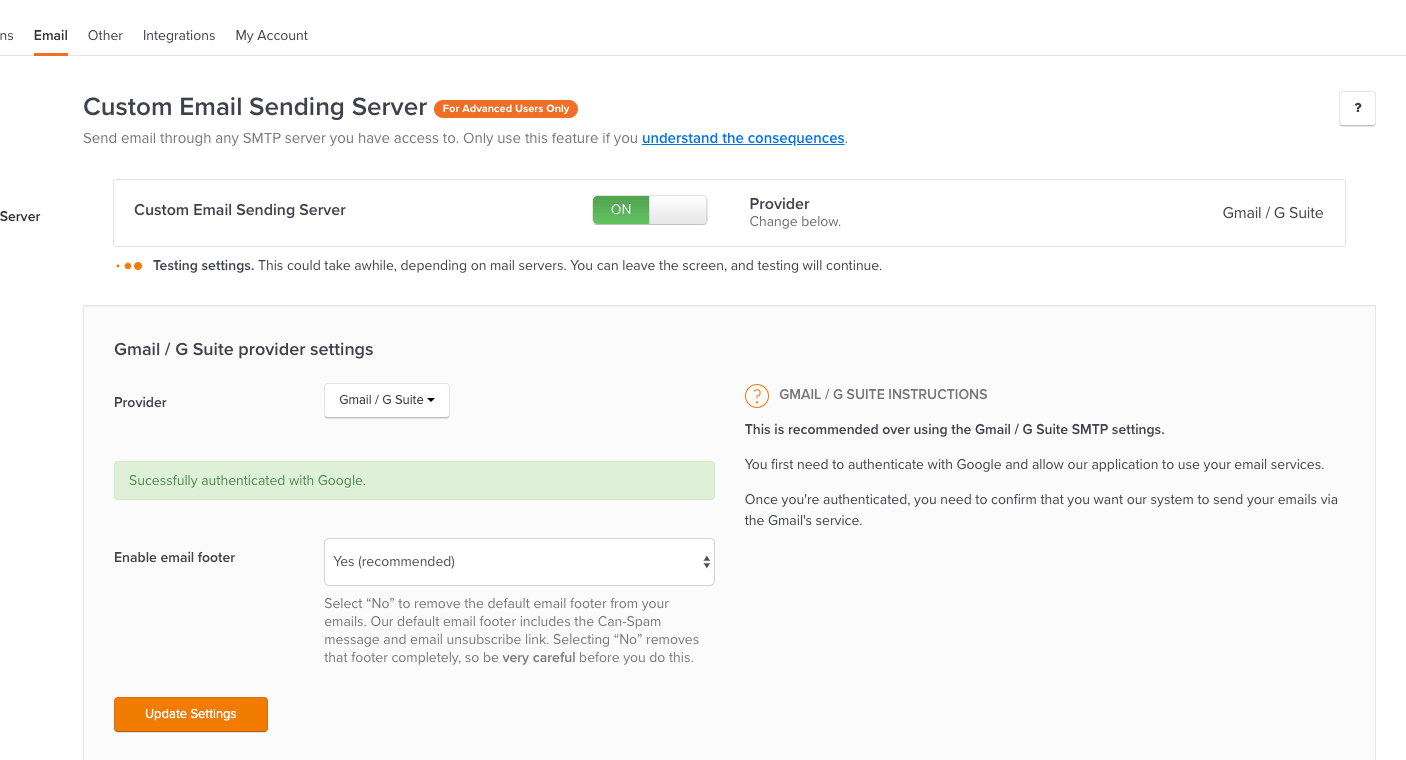Select the Server item in left sidebar
The height and width of the screenshot is (760, 1406).
coord(20,216)
